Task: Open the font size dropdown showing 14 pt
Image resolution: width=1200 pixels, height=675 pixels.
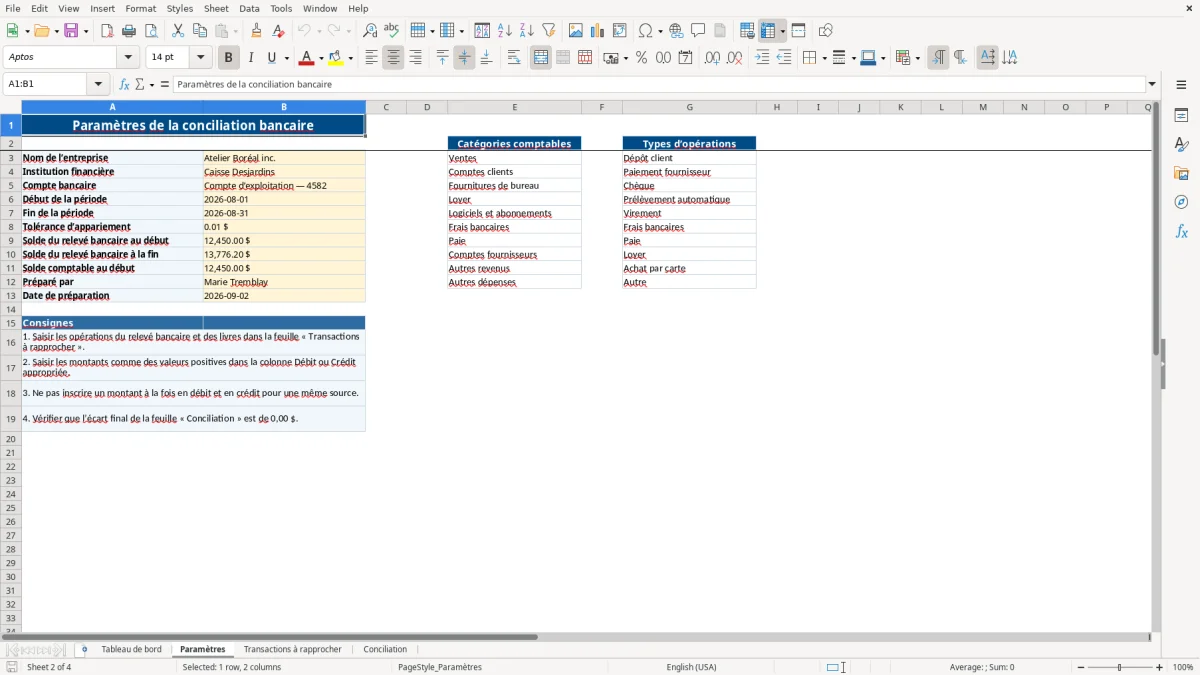Action: point(200,58)
